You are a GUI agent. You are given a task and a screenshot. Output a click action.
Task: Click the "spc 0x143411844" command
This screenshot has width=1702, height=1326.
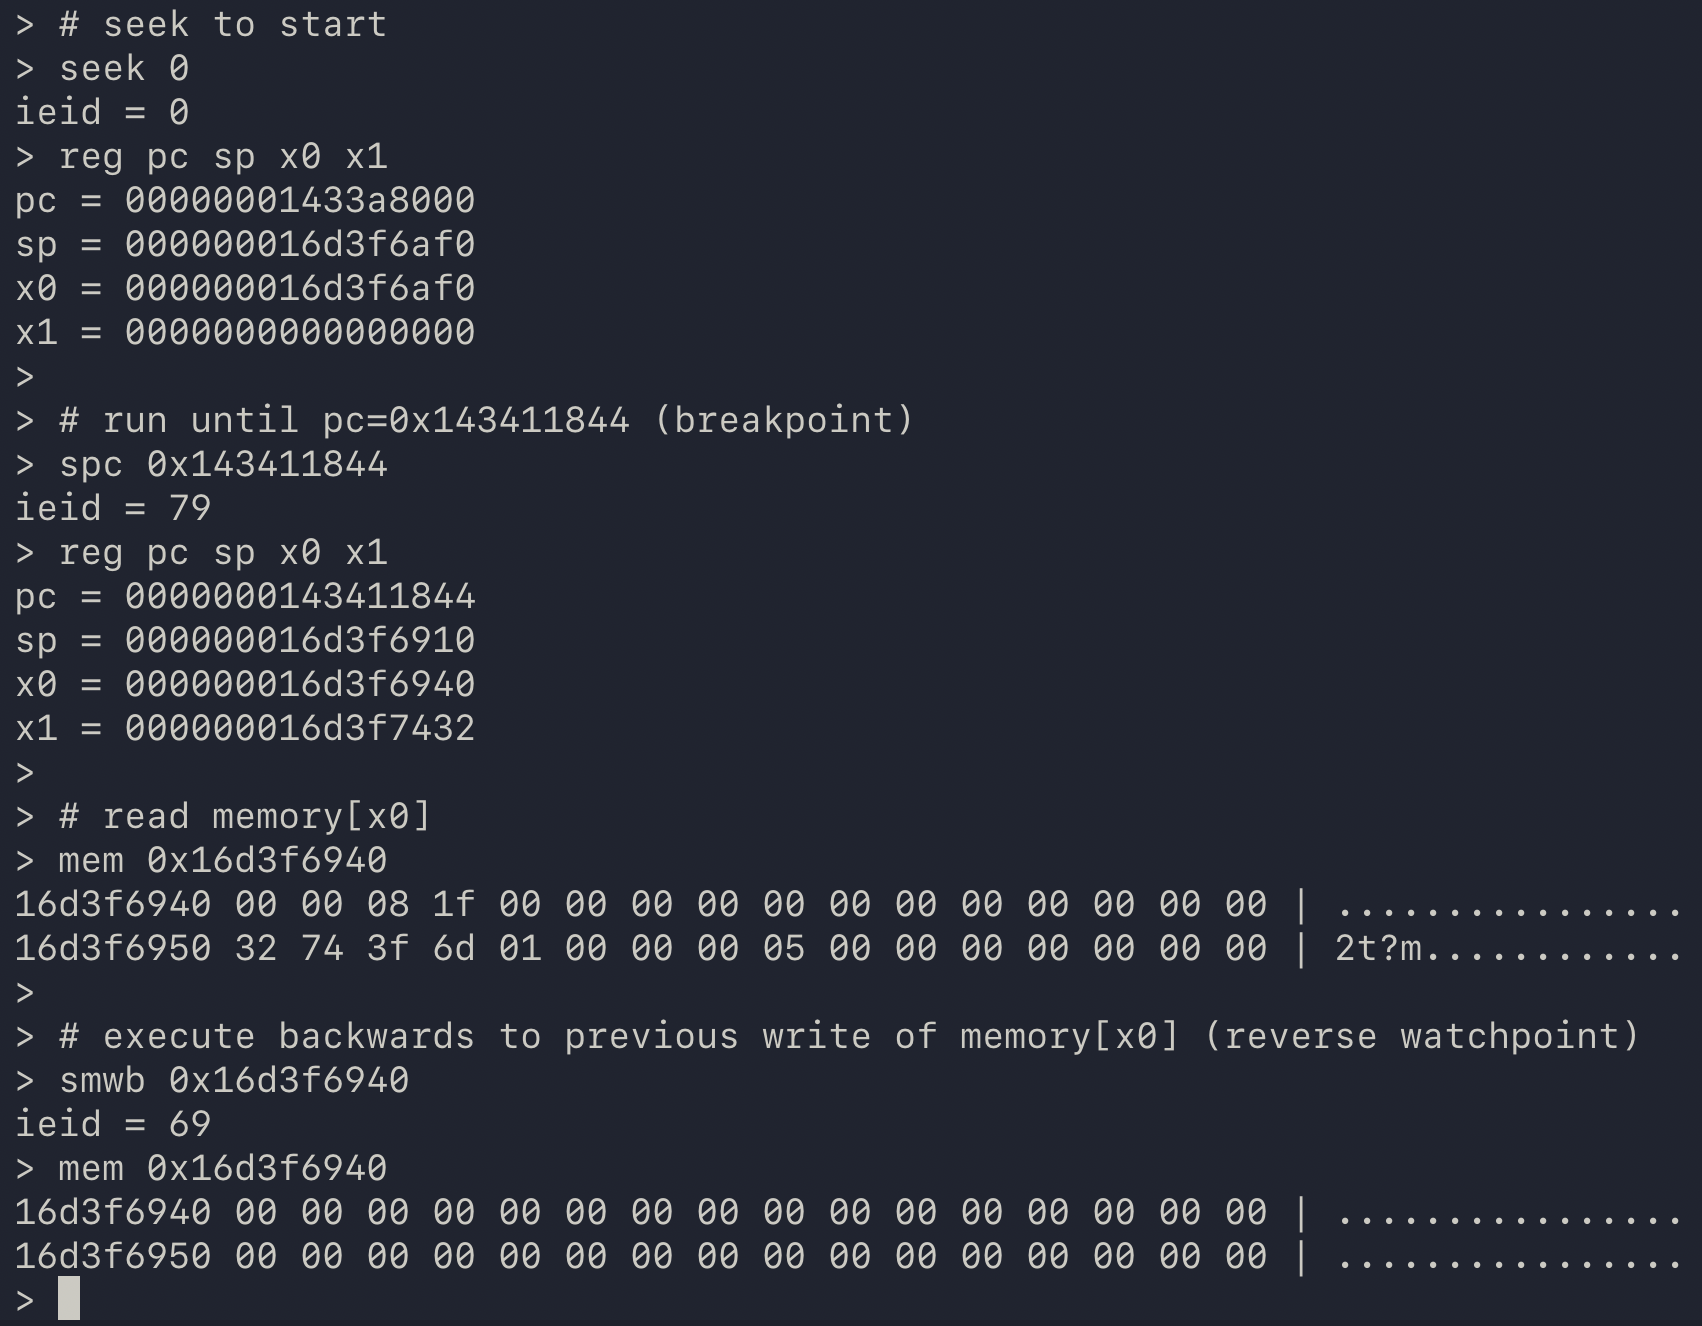(x=222, y=465)
